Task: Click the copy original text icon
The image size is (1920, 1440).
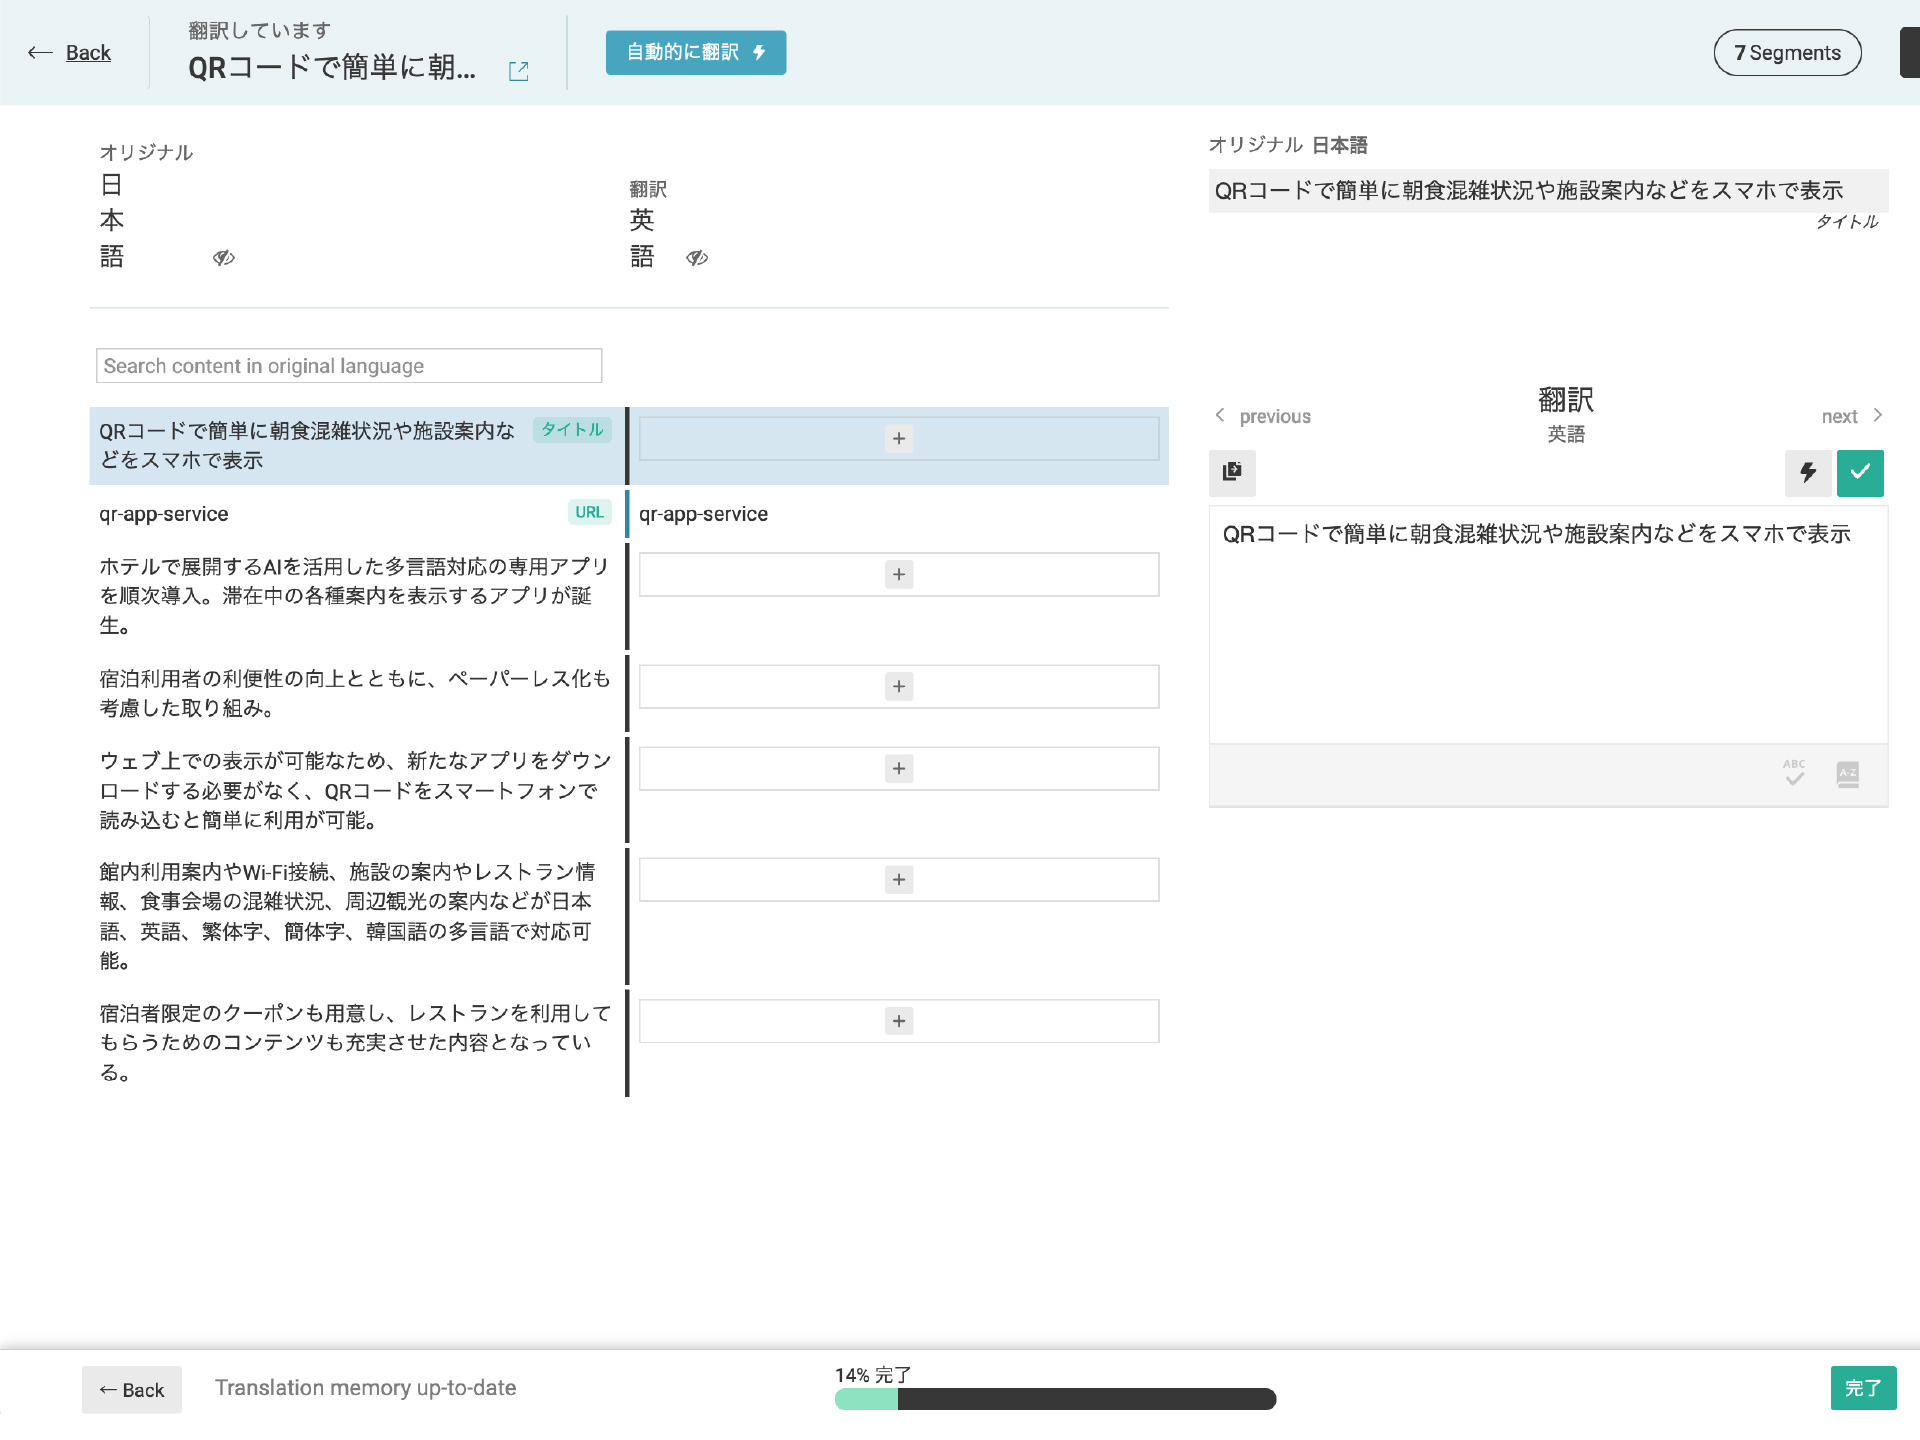Action: click(x=1232, y=472)
